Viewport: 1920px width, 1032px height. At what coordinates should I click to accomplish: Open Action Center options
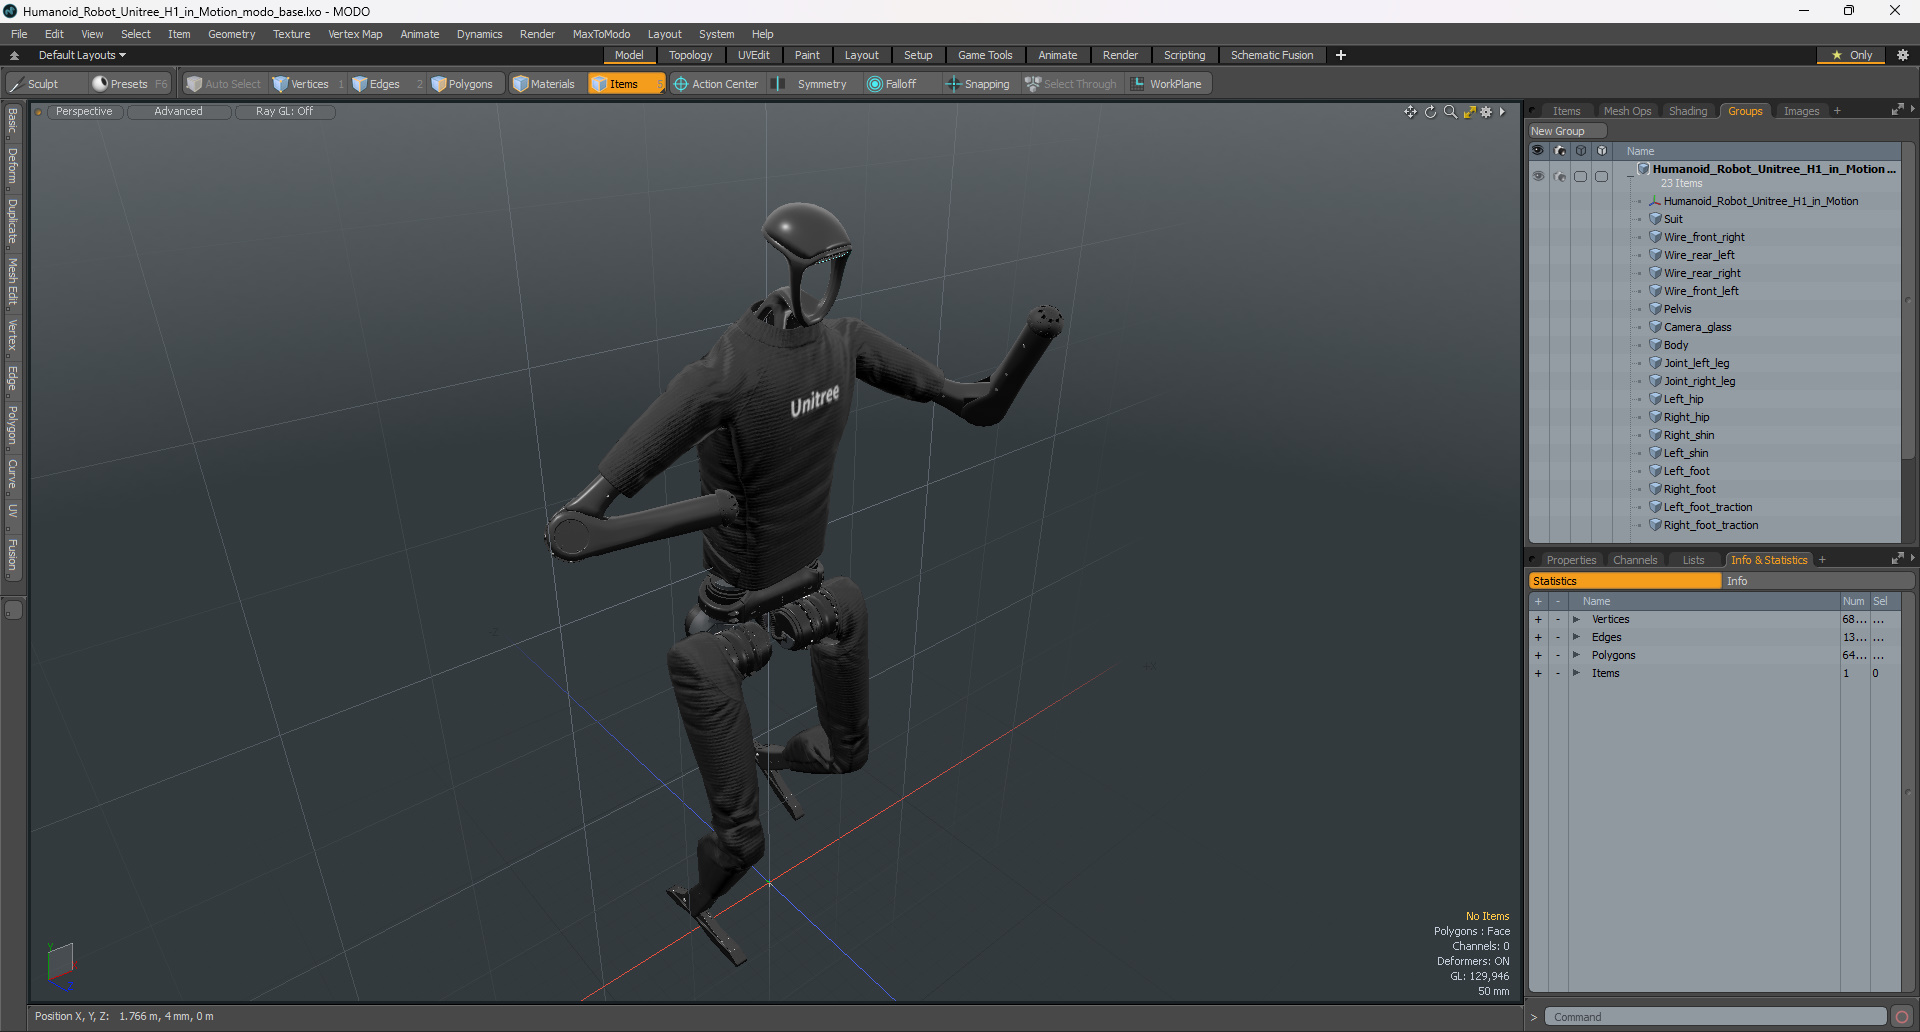tap(717, 84)
